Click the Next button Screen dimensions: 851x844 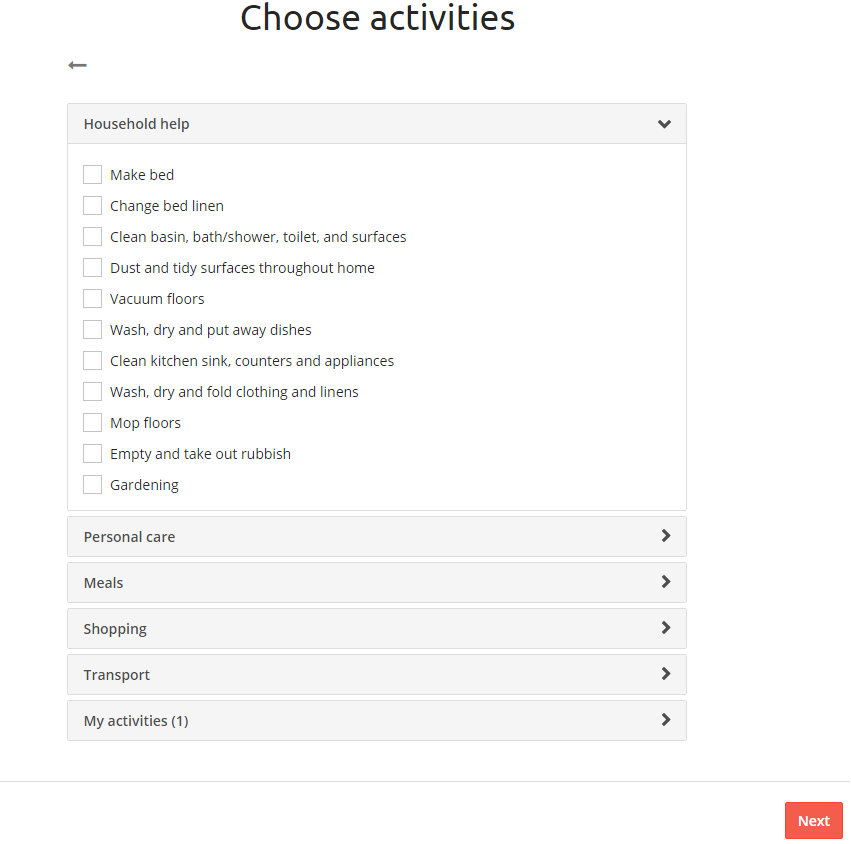coord(814,821)
